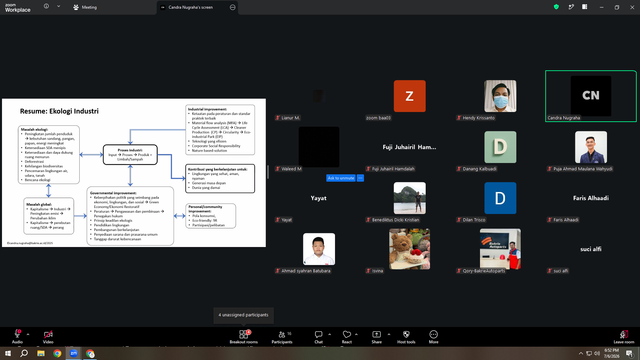Show hidden system tray icons

[580, 353]
